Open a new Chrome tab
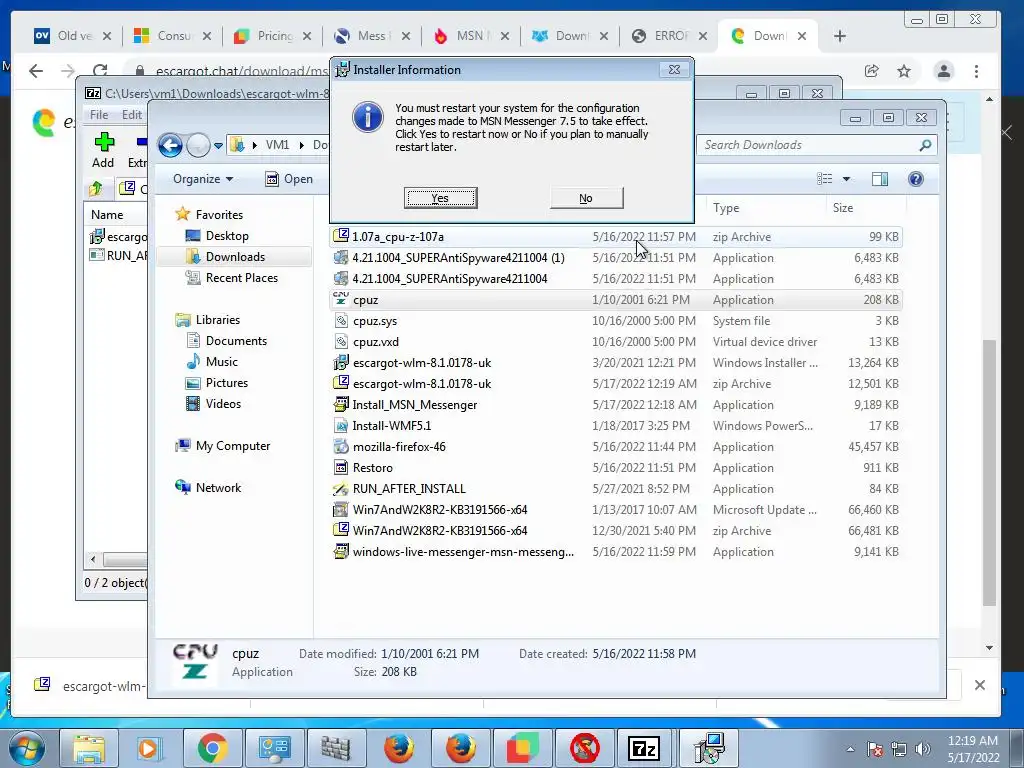1024x768 pixels. coord(840,36)
